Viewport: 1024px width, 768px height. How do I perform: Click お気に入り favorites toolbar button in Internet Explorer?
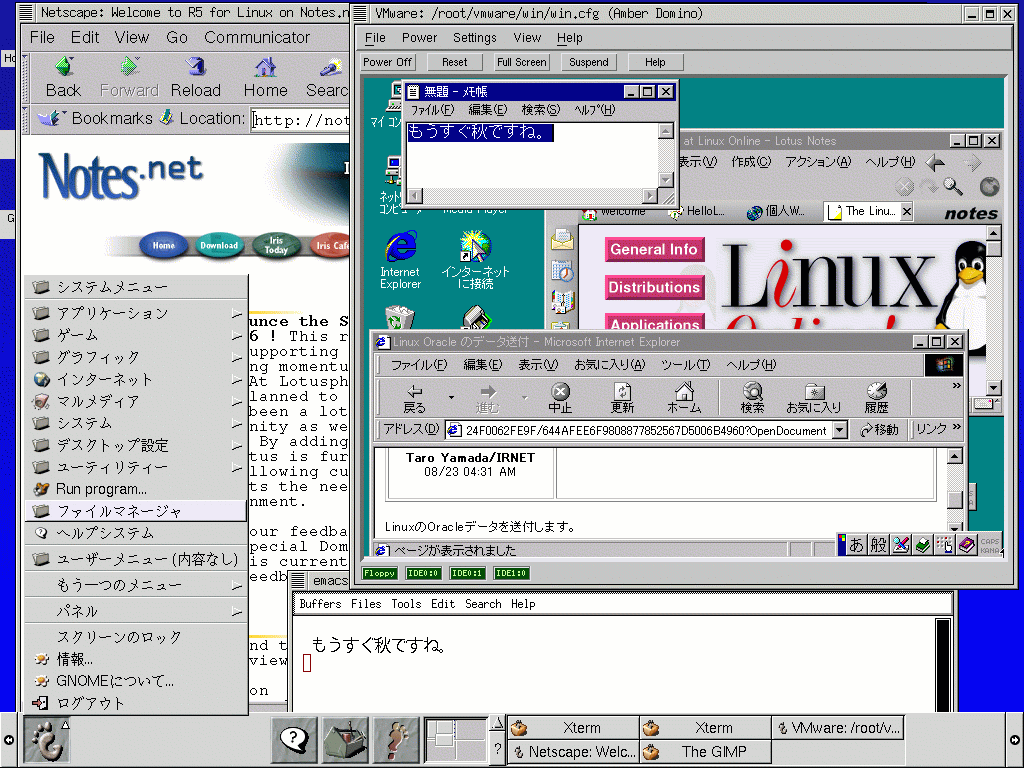(814, 398)
